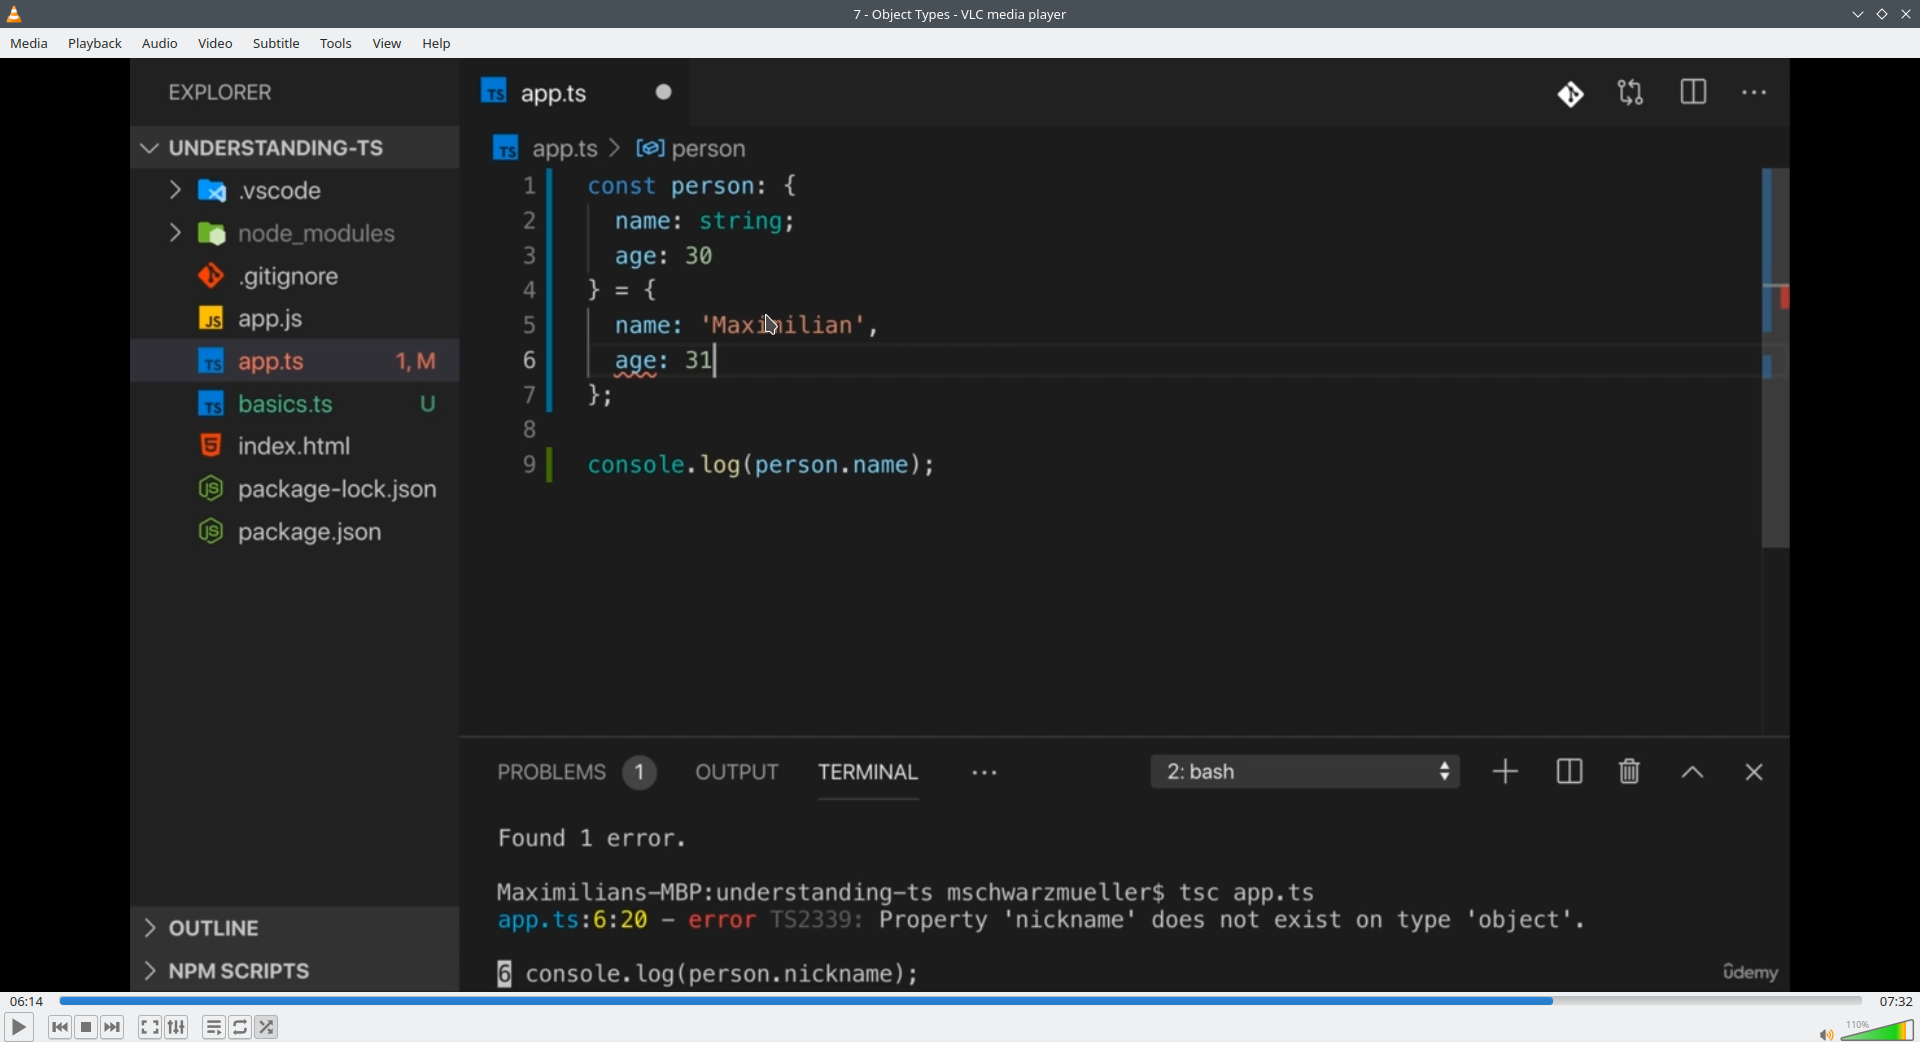The height and width of the screenshot is (1042, 1920).
Task: Expand the .vscode folder
Action: click(x=295, y=191)
